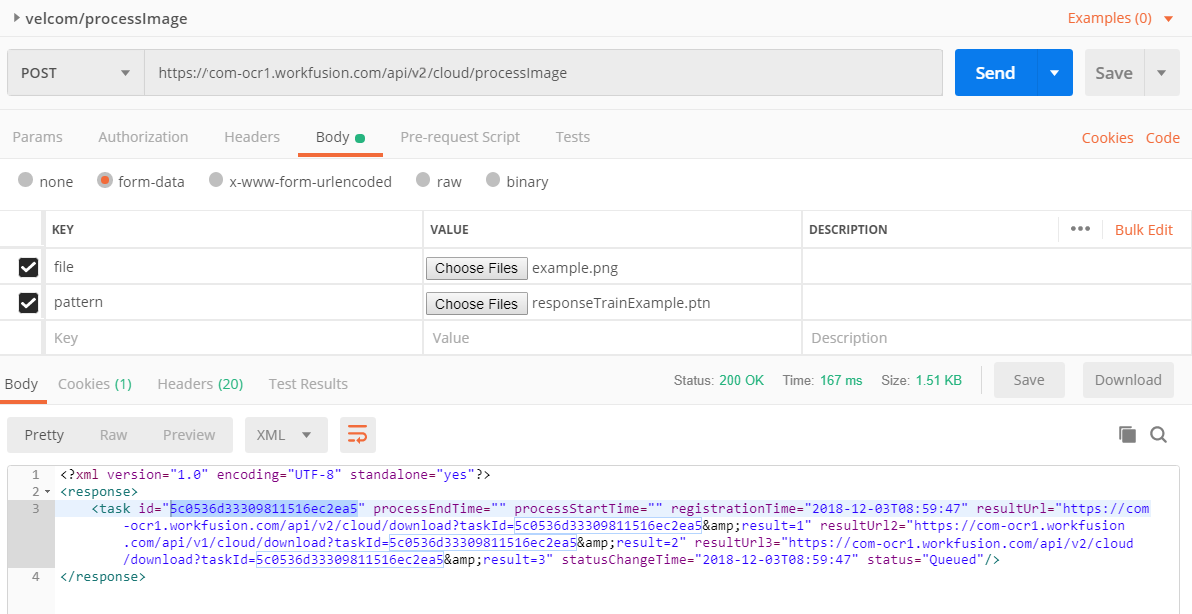Click the pattern key cell
Image resolution: width=1192 pixels, height=614 pixels.
234,302
